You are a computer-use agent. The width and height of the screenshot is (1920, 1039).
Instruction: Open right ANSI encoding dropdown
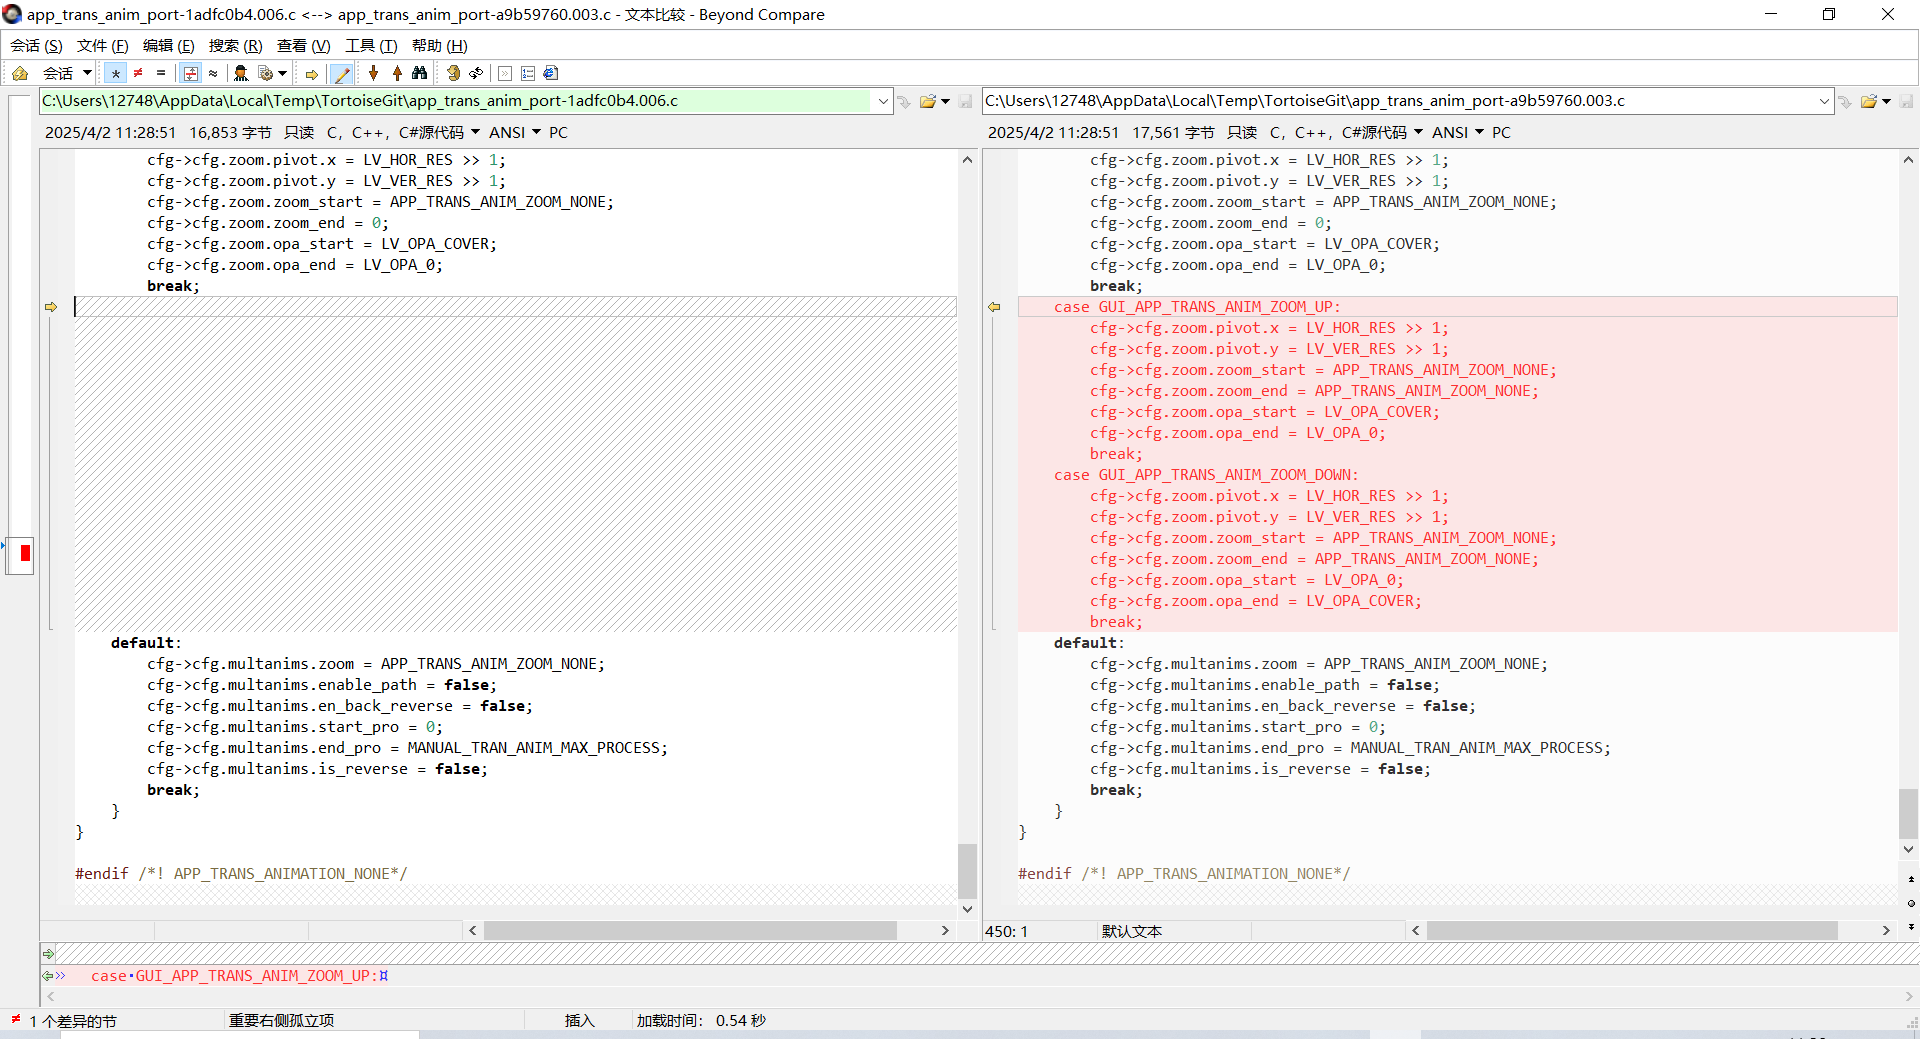[x=1457, y=132]
